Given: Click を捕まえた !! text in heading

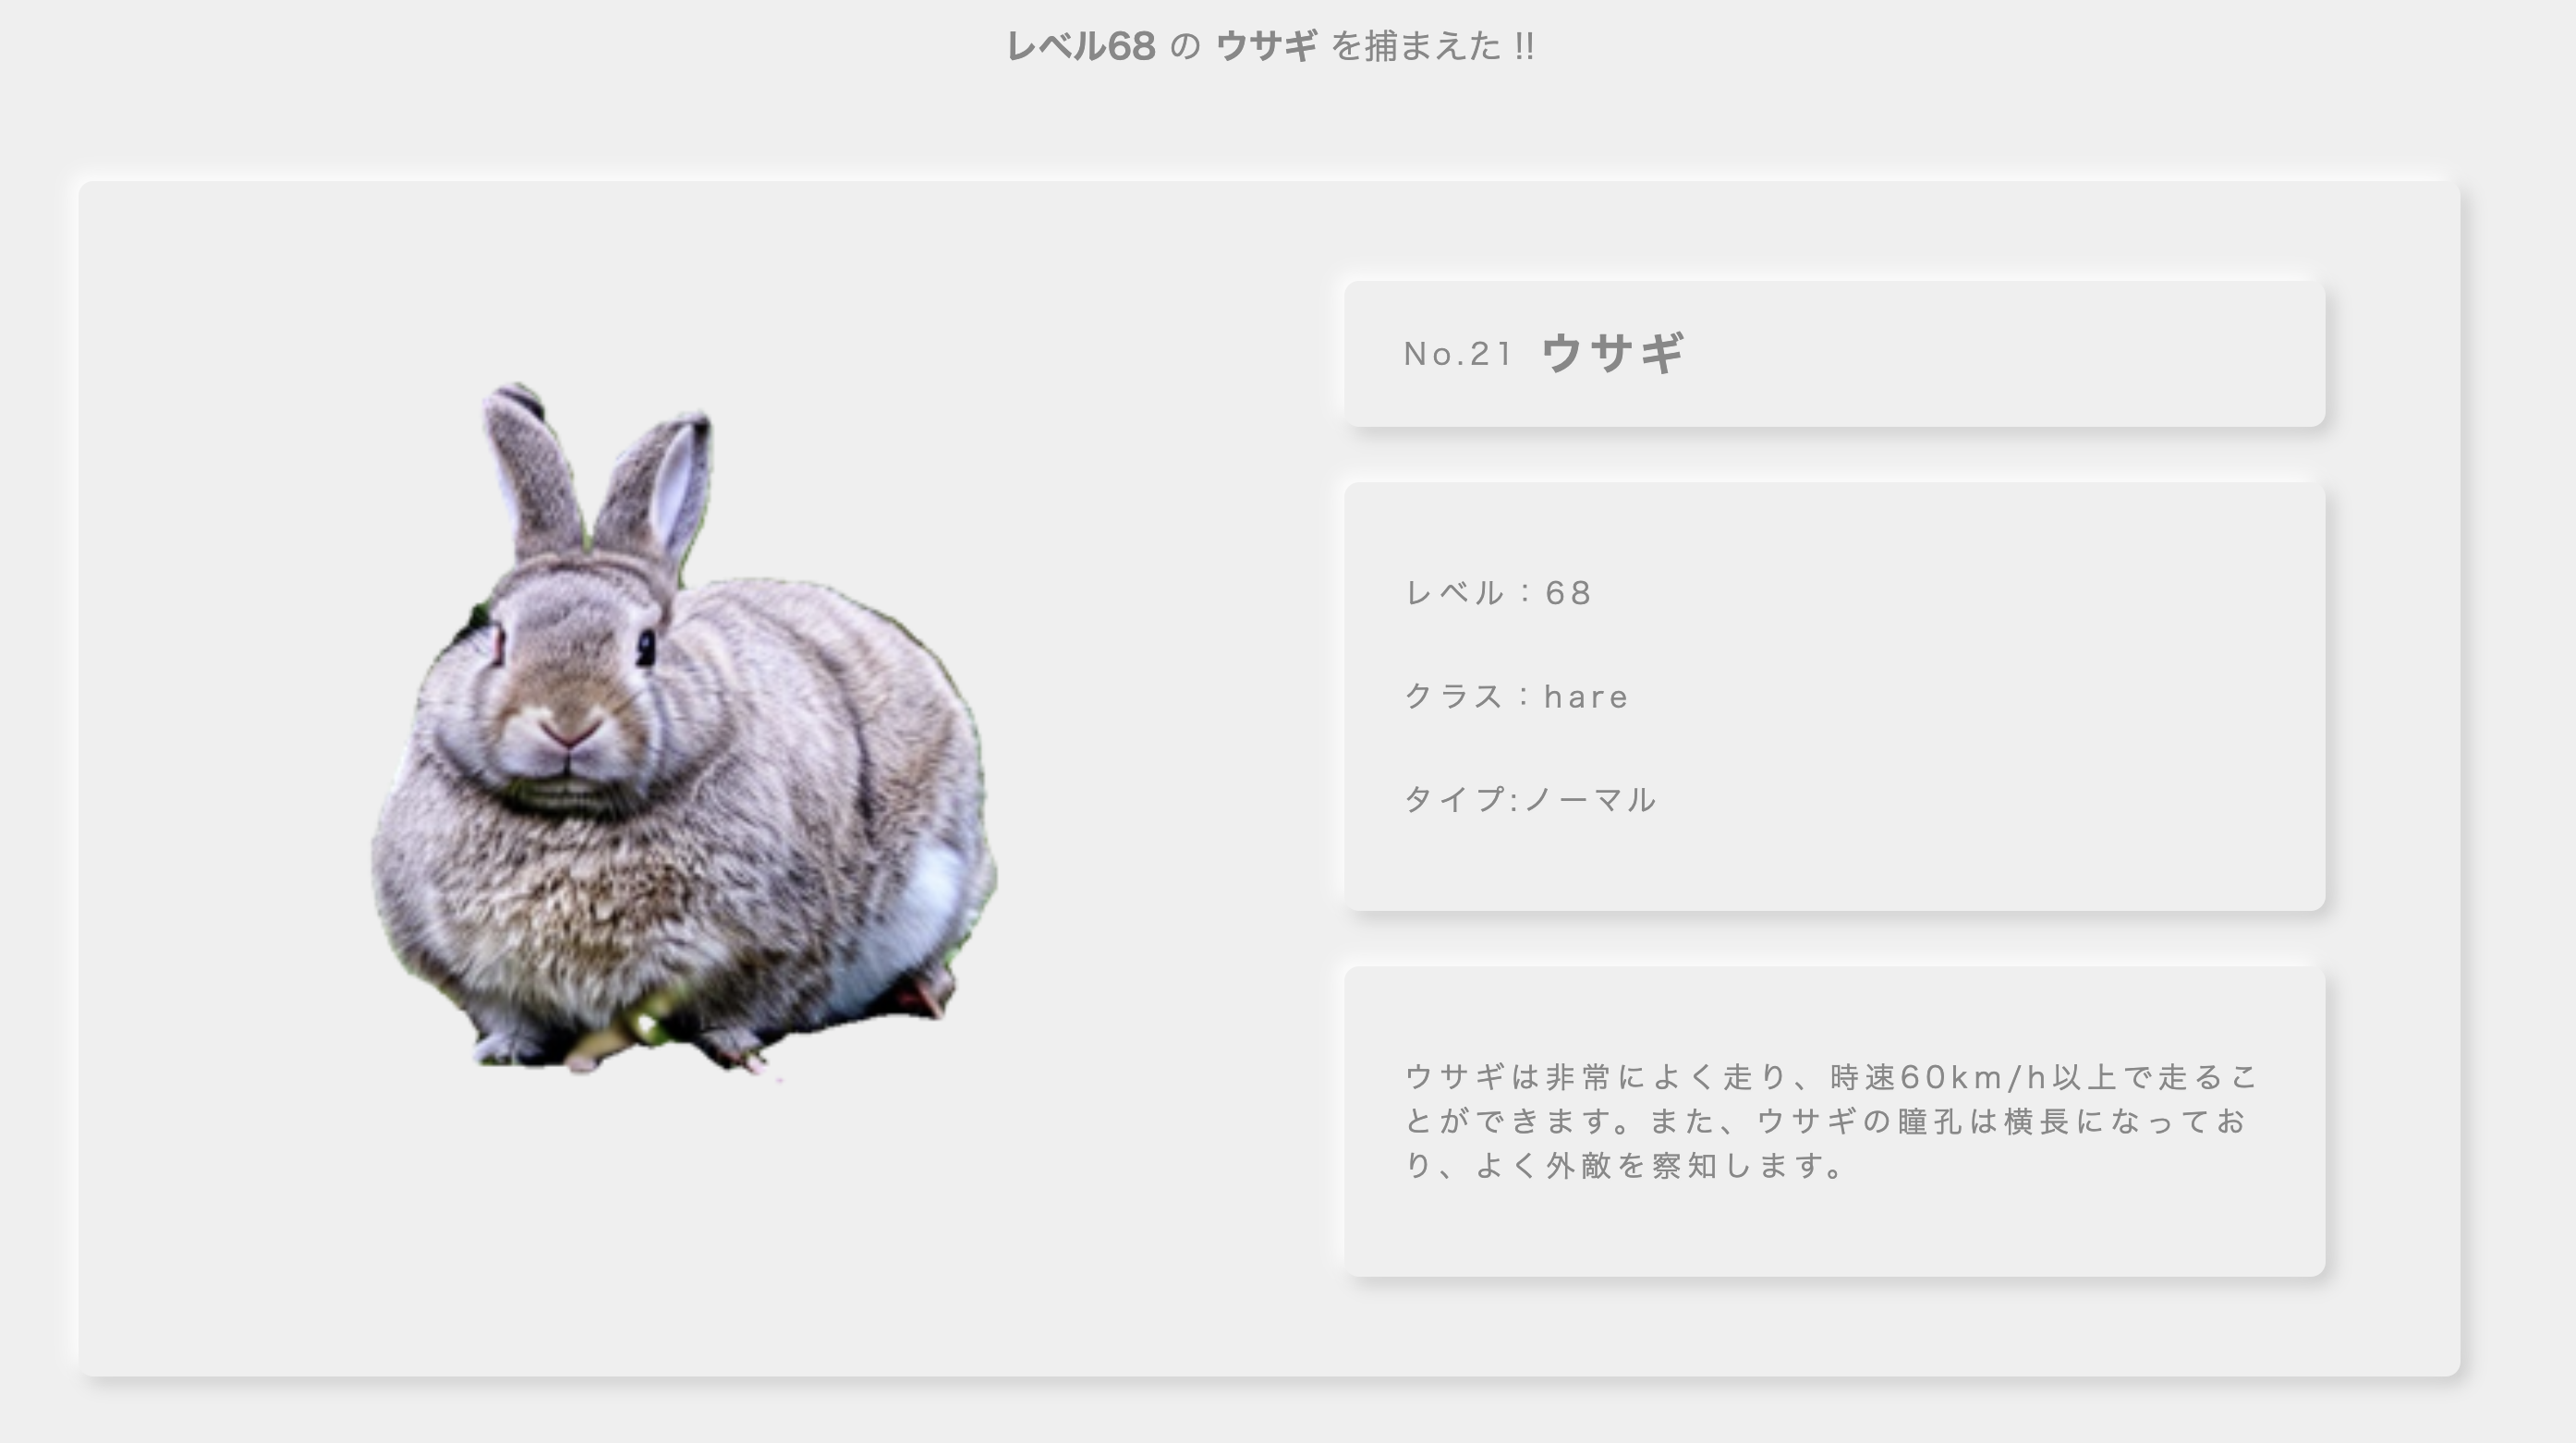Looking at the screenshot, I should tap(1432, 46).
